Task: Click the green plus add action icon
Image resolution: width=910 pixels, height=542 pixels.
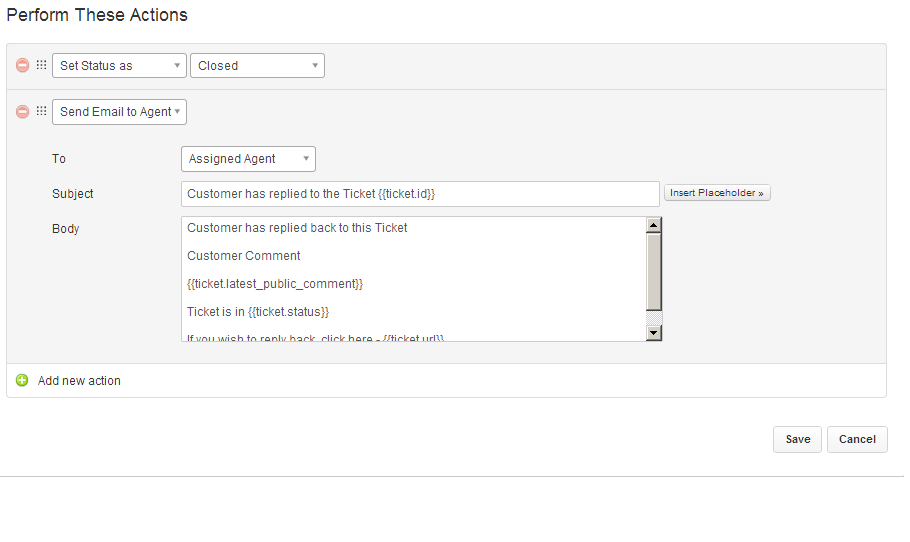Action: pyautogui.click(x=22, y=380)
